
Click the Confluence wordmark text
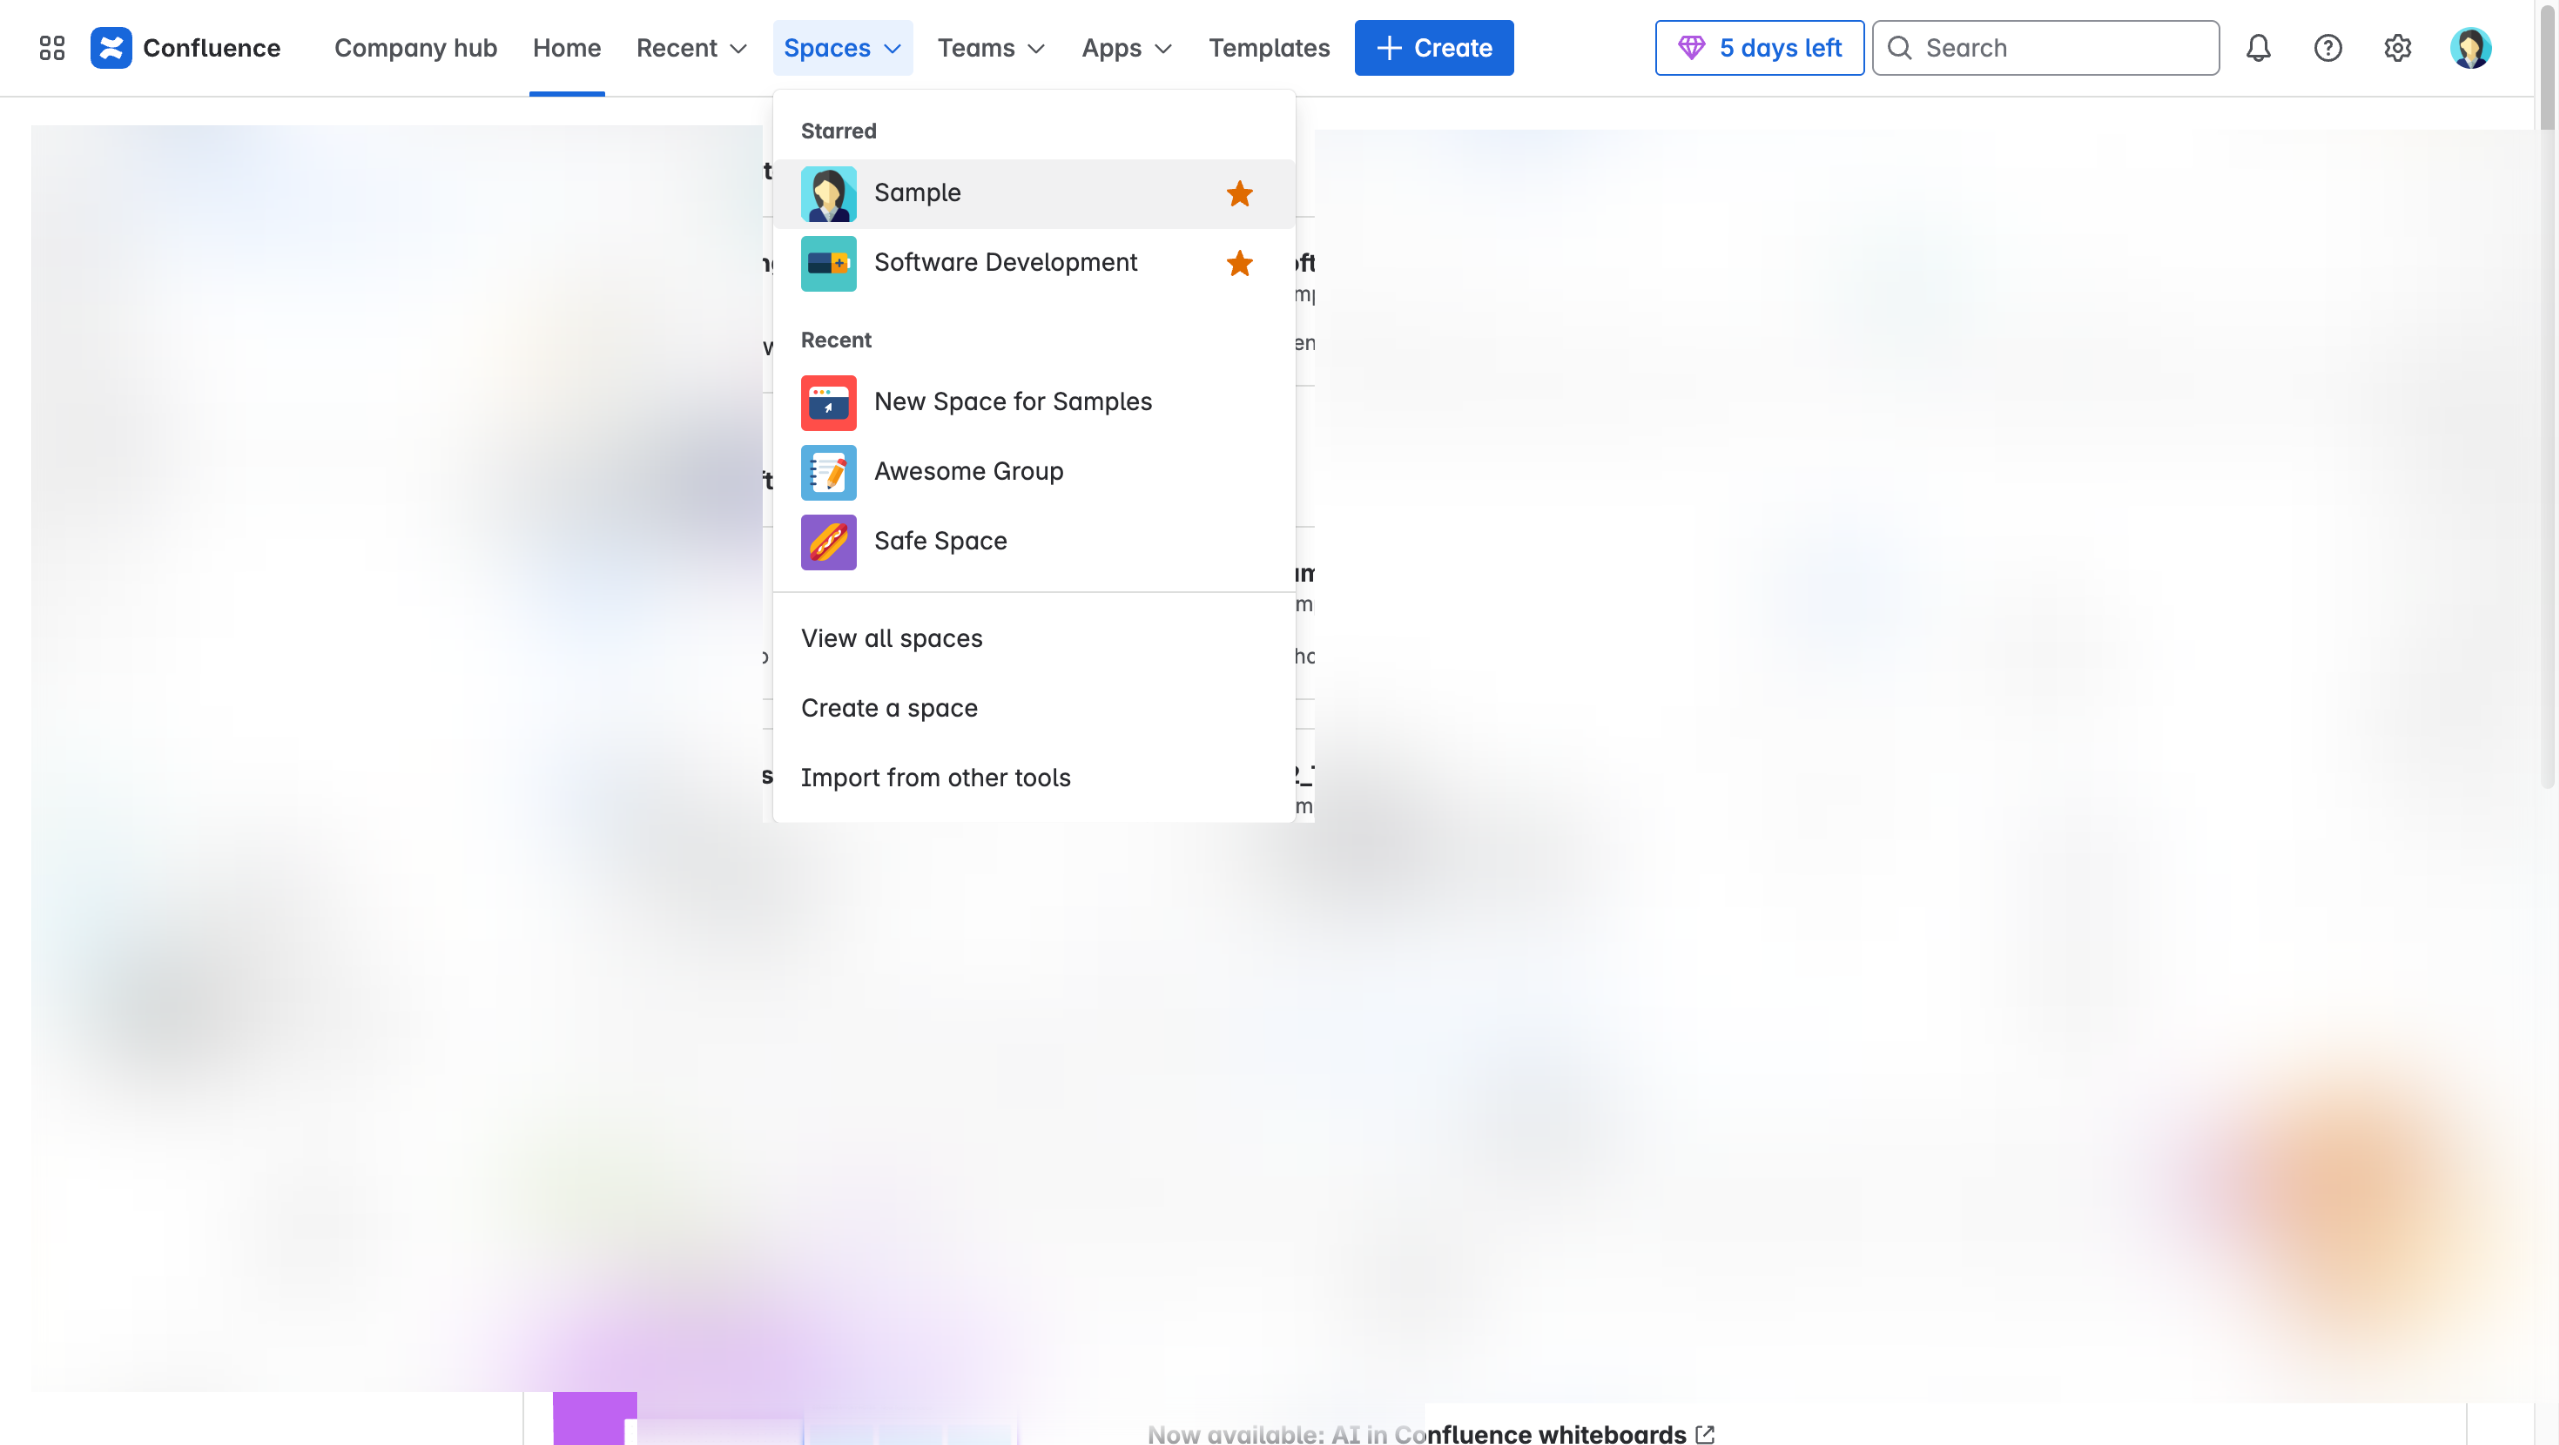pyautogui.click(x=211, y=48)
